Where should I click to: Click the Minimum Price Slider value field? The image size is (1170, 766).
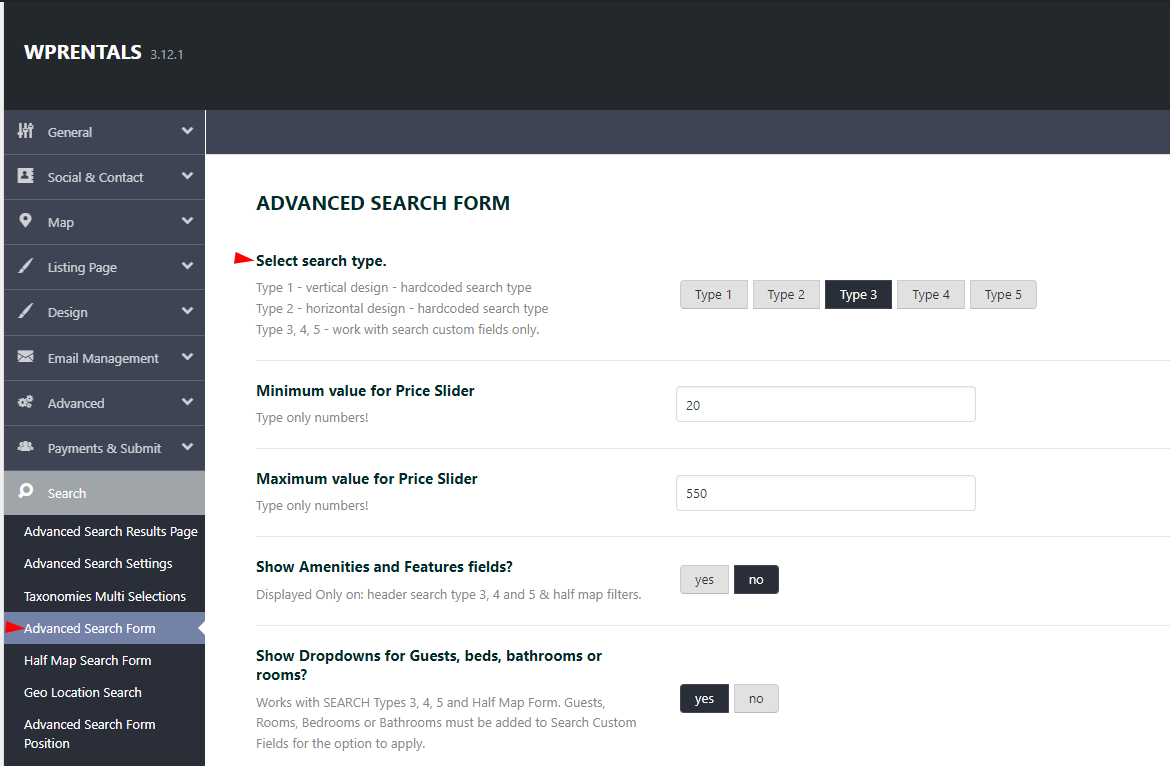point(825,404)
